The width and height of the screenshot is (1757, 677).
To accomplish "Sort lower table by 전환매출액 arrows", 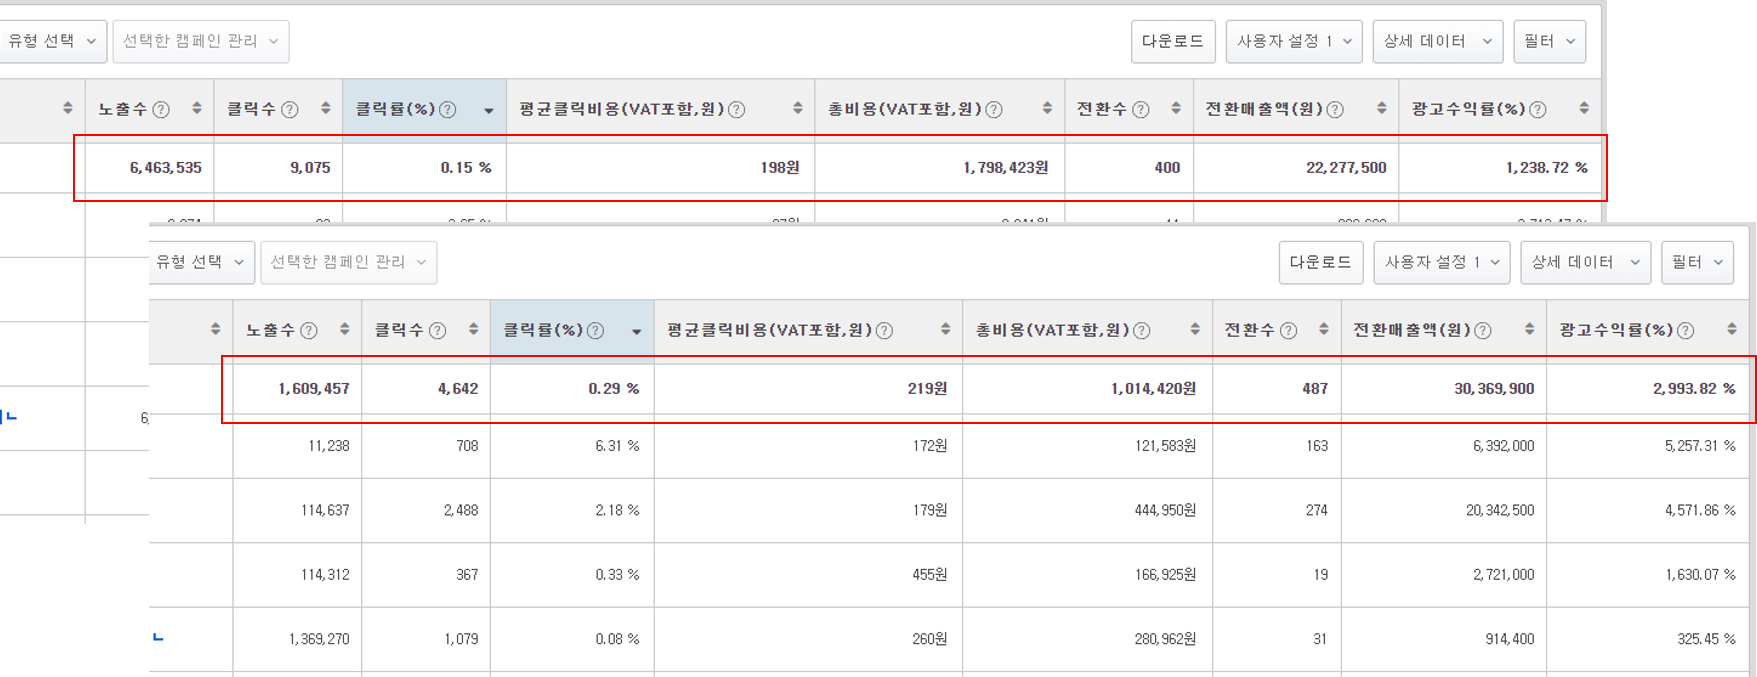I will [1530, 329].
